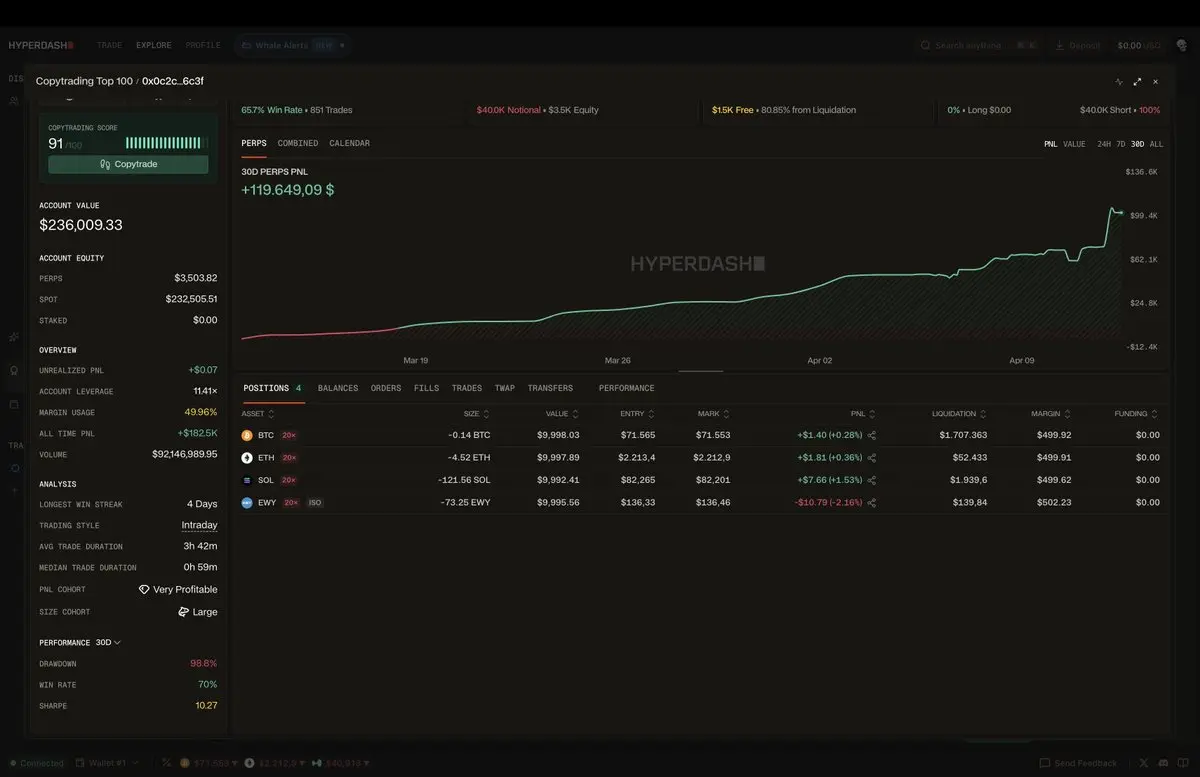Click the Very Profitable diamond icon

click(144, 590)
